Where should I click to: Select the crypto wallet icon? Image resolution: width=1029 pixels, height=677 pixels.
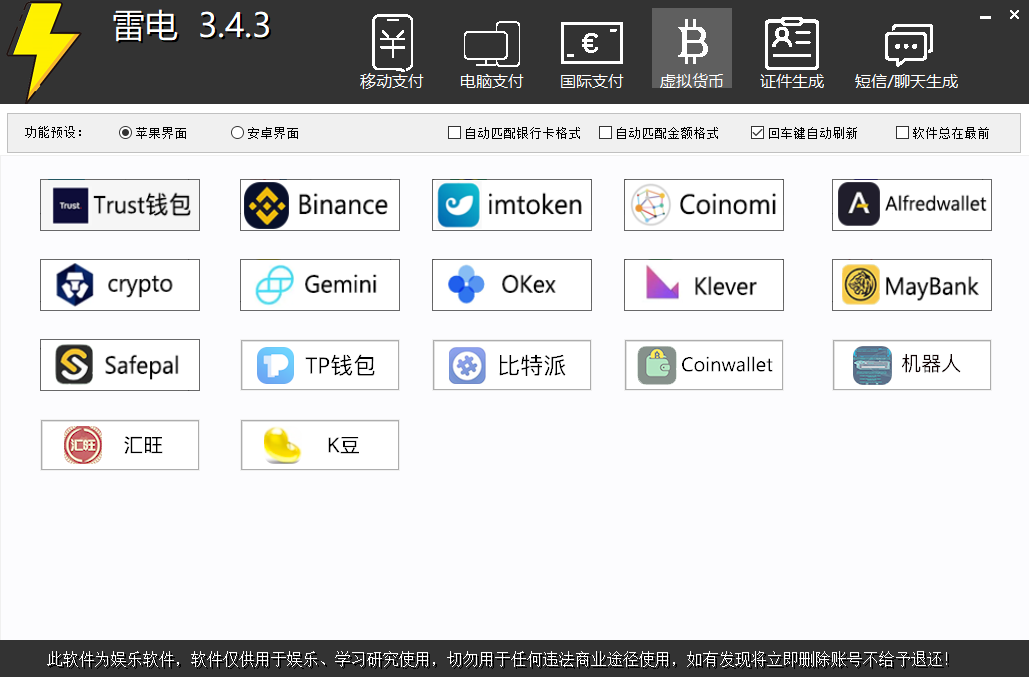[120, 285]
